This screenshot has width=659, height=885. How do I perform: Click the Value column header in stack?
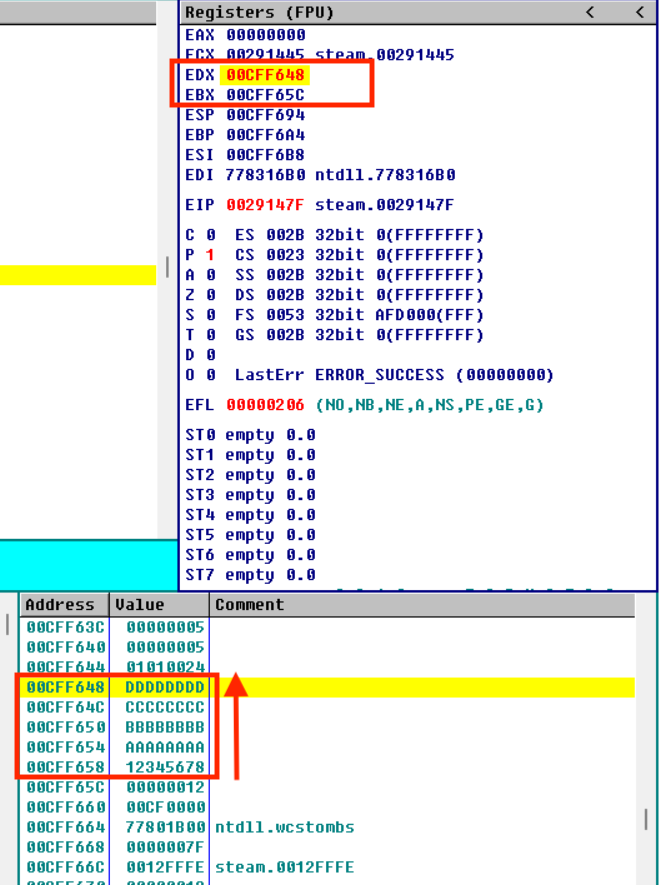[140, 605]
